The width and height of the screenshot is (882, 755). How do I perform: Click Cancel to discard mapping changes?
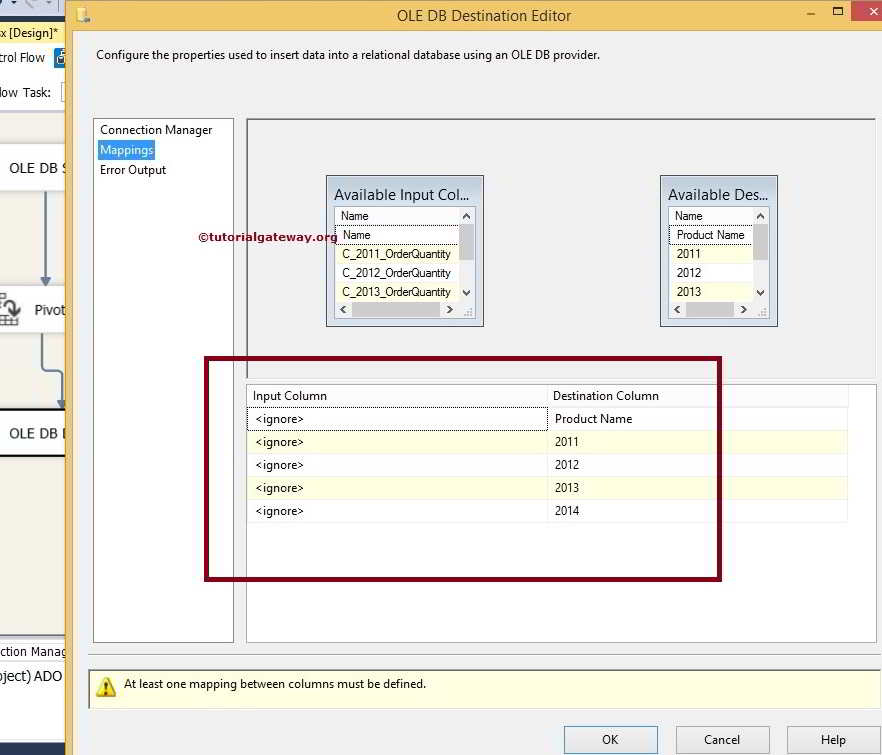tap(722, 740)
